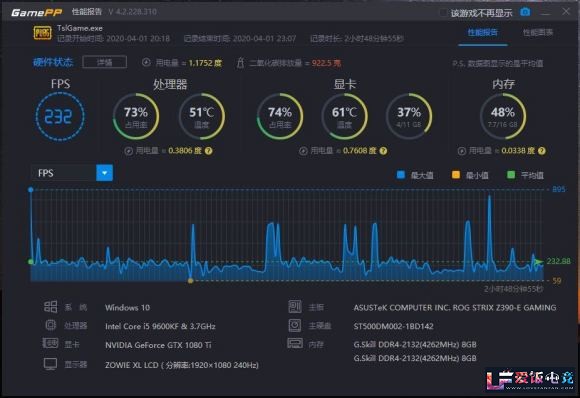Screen dimensions: 580x398
Task: Click the 73% processor usage gauge
Action: (136, 116)
